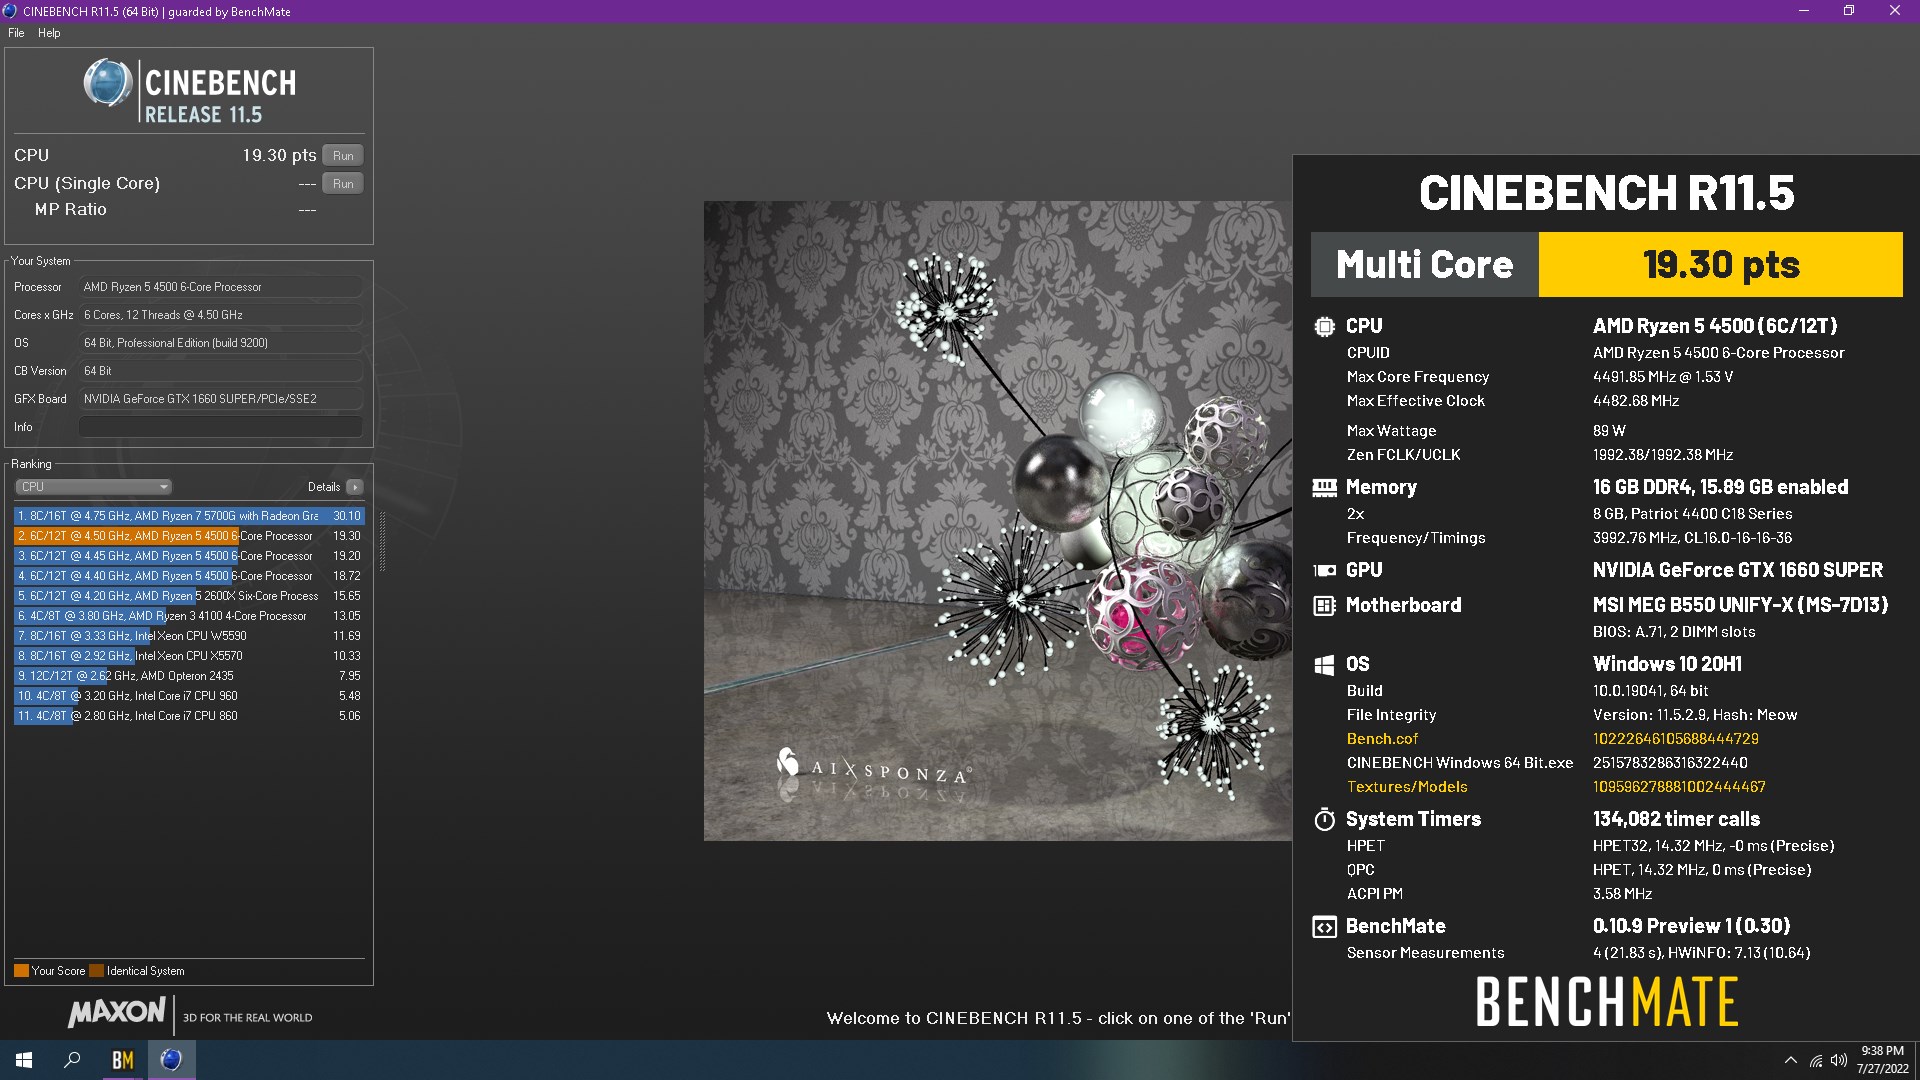Show hidden system tray icons
Screen dimensions: 1920x1080
(1790, 1060)
